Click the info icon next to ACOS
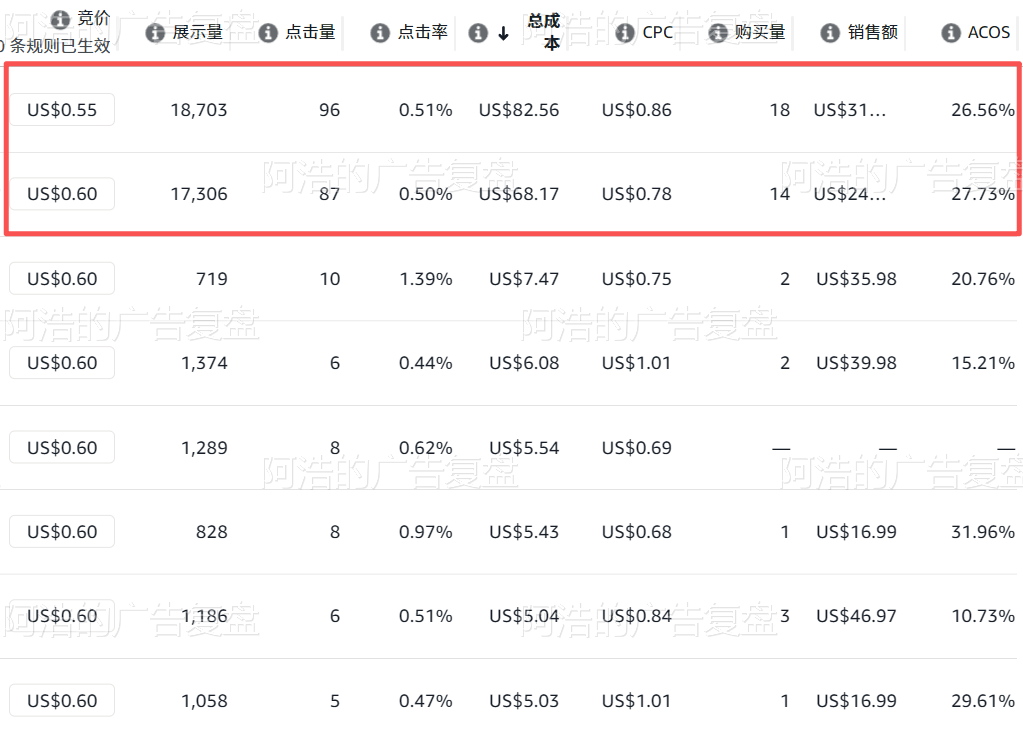This screenshot has height=740, width=1023. click(951, 33)
